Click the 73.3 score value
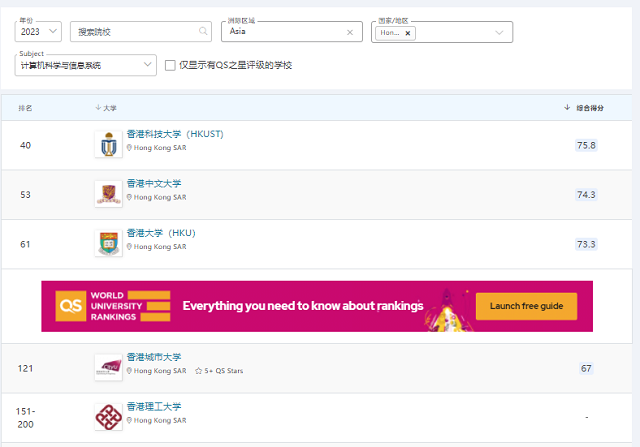The image size is (640, 447). coord(586,244)
